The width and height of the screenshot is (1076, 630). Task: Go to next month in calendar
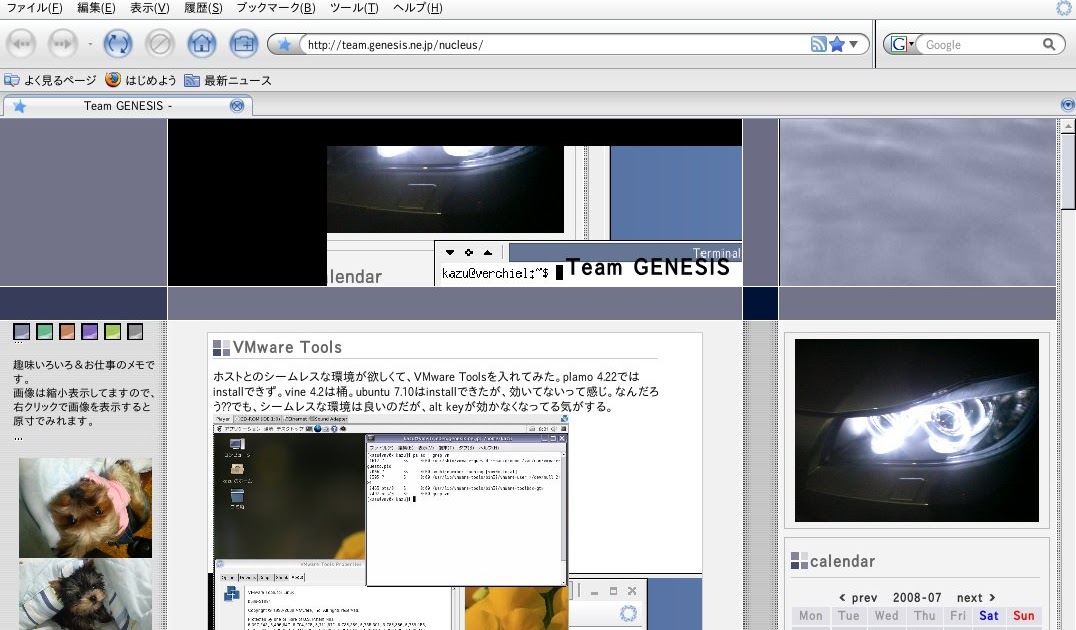976,598
